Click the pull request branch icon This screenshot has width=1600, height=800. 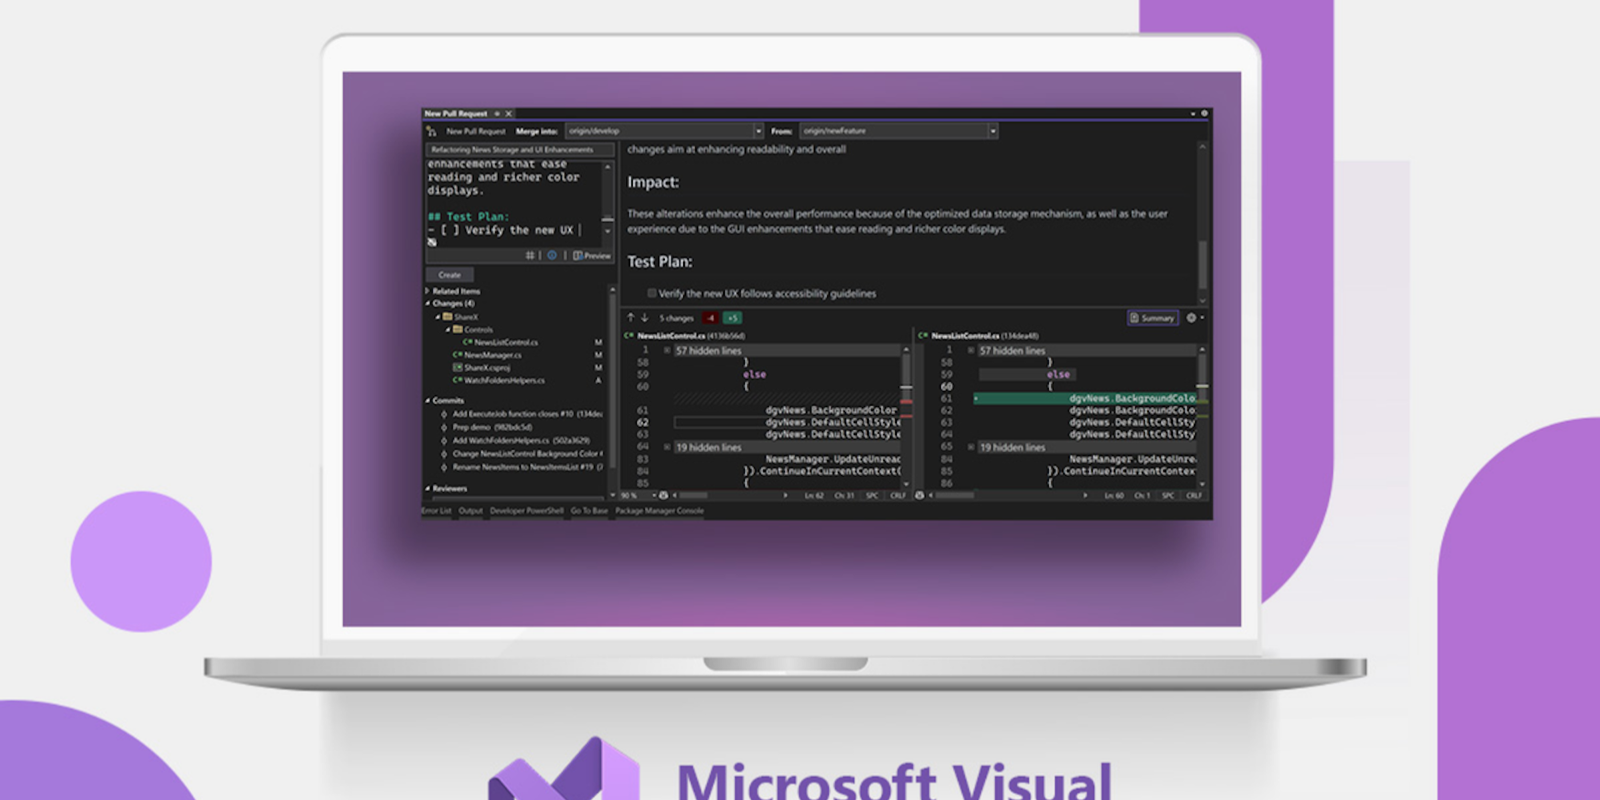[431, 131]
